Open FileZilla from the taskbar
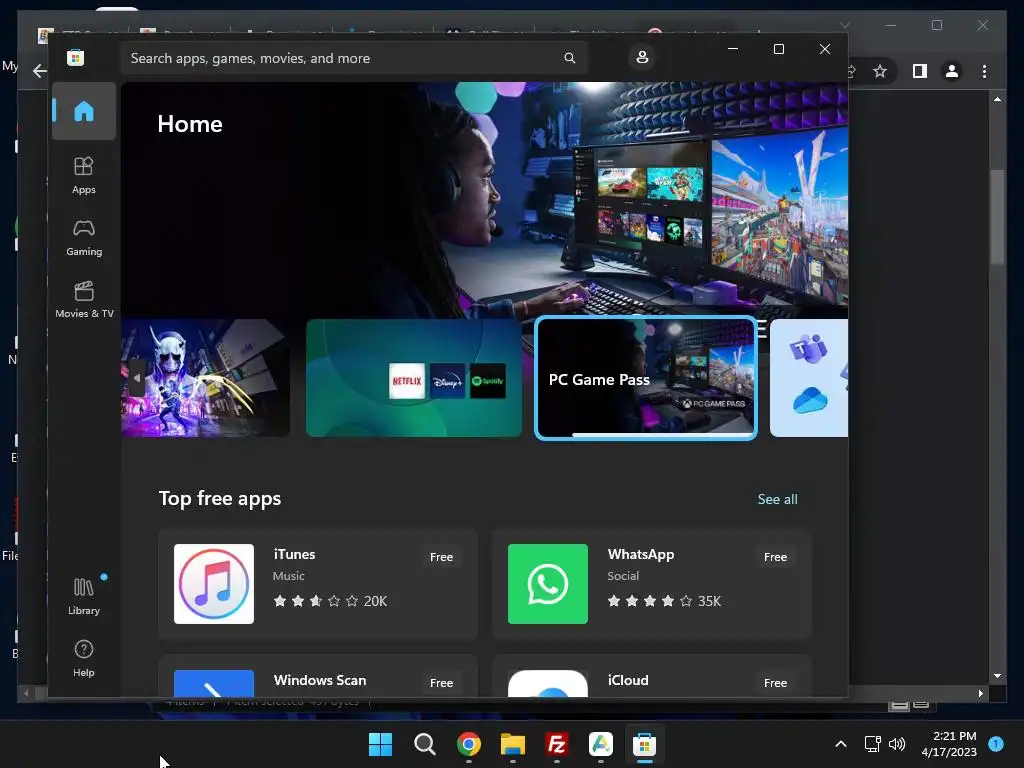The width and height of the screenshot is (1024, 768). coord(556,744)
